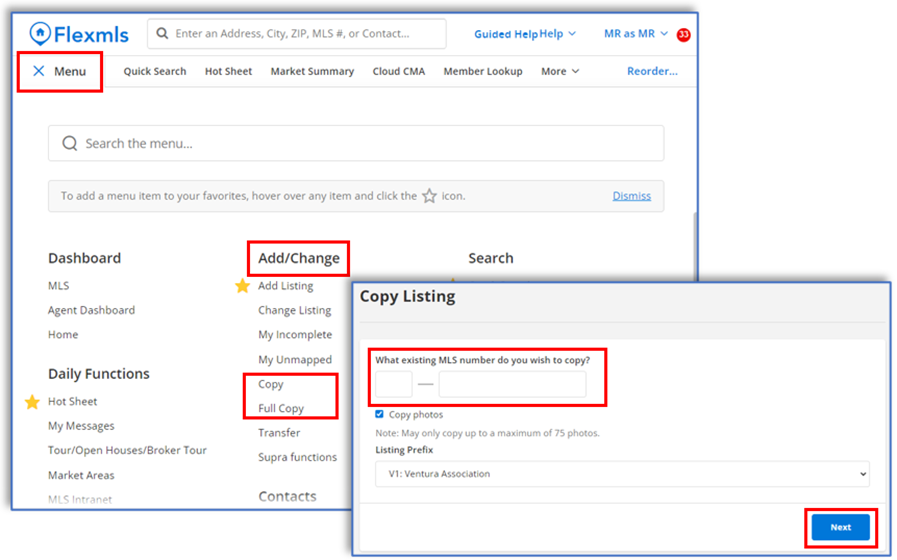Viewport: 897px width, 560px height.
Task: Open Member Lookup
Action: pos(483,72)
